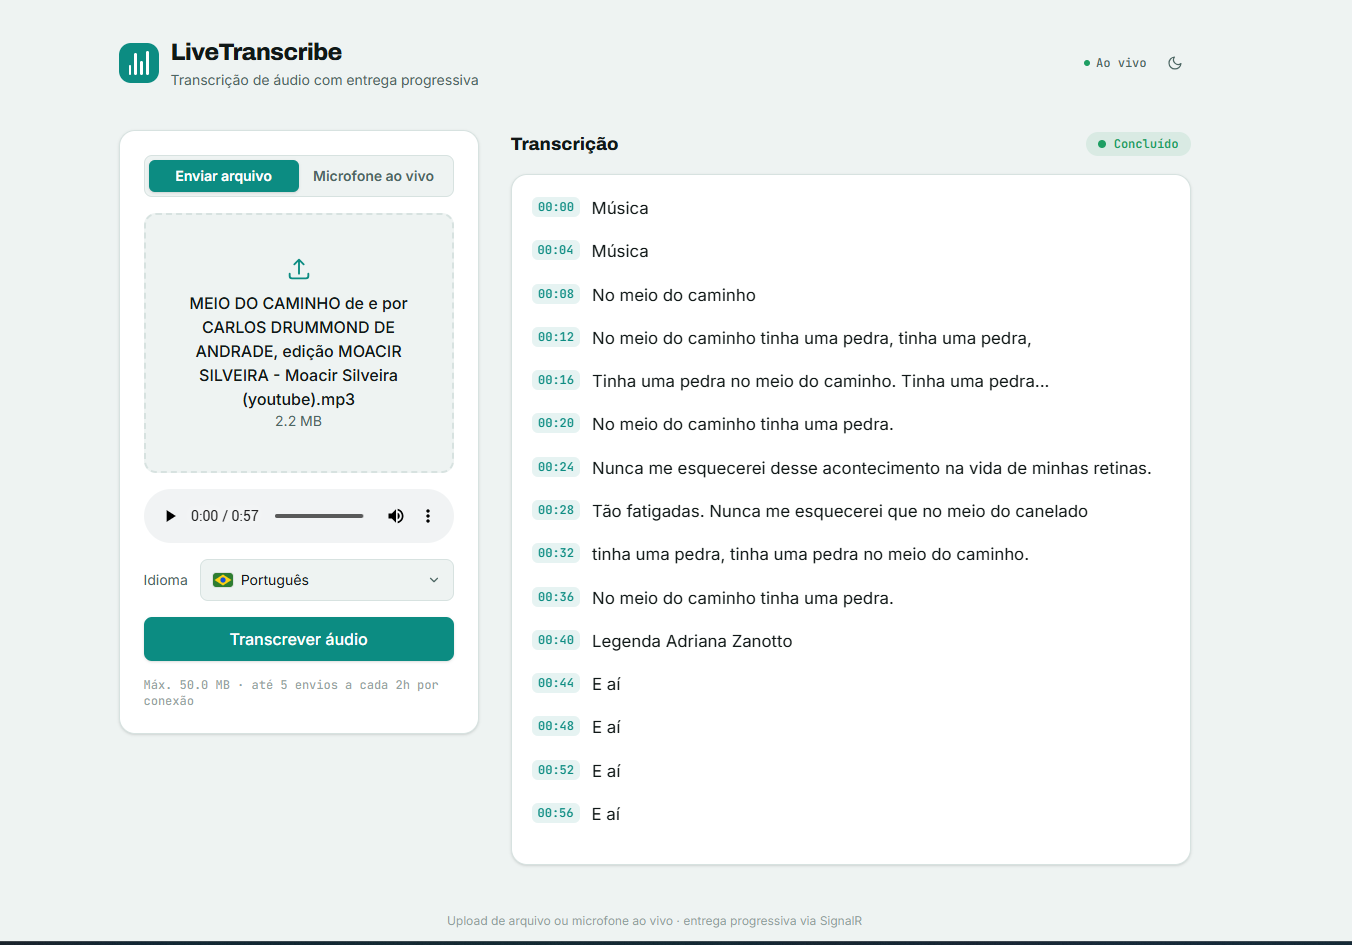Select line "Tão fatigadas. Nunca me esquecerei"
Screen dimensions: 1352x945
[x=840, y=511]
